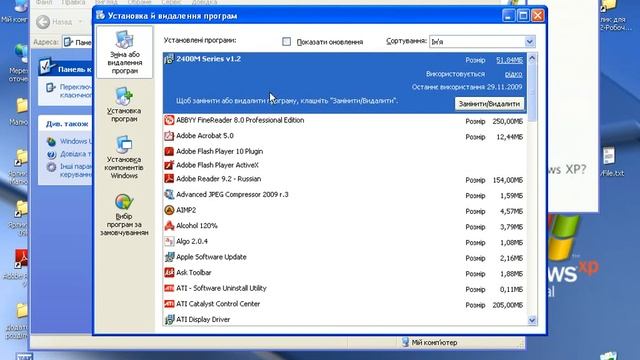Image resolution: width=640 pixels, height=360 pixels.
Task: Click the Adobe Acrobat 5.0 icon
Action: pos(169,136)
